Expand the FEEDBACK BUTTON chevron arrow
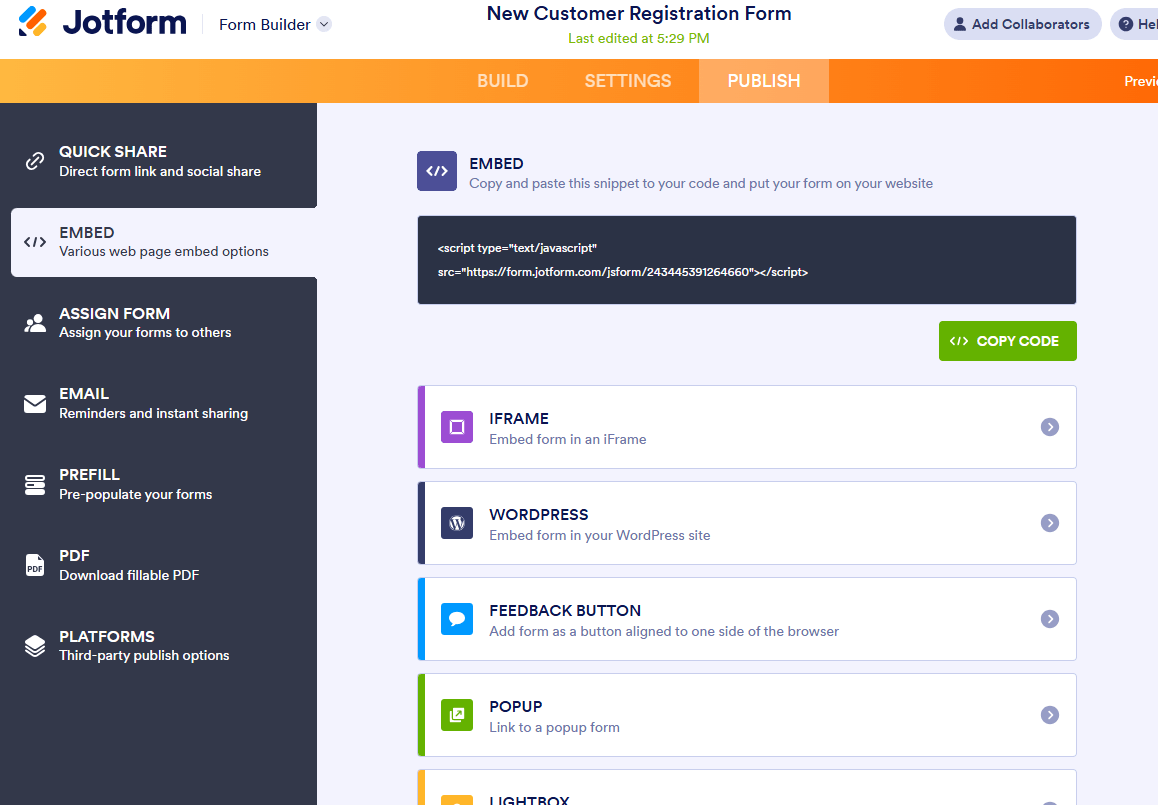This screenshot has width=1158, height=805. (x=1049, y=619)
